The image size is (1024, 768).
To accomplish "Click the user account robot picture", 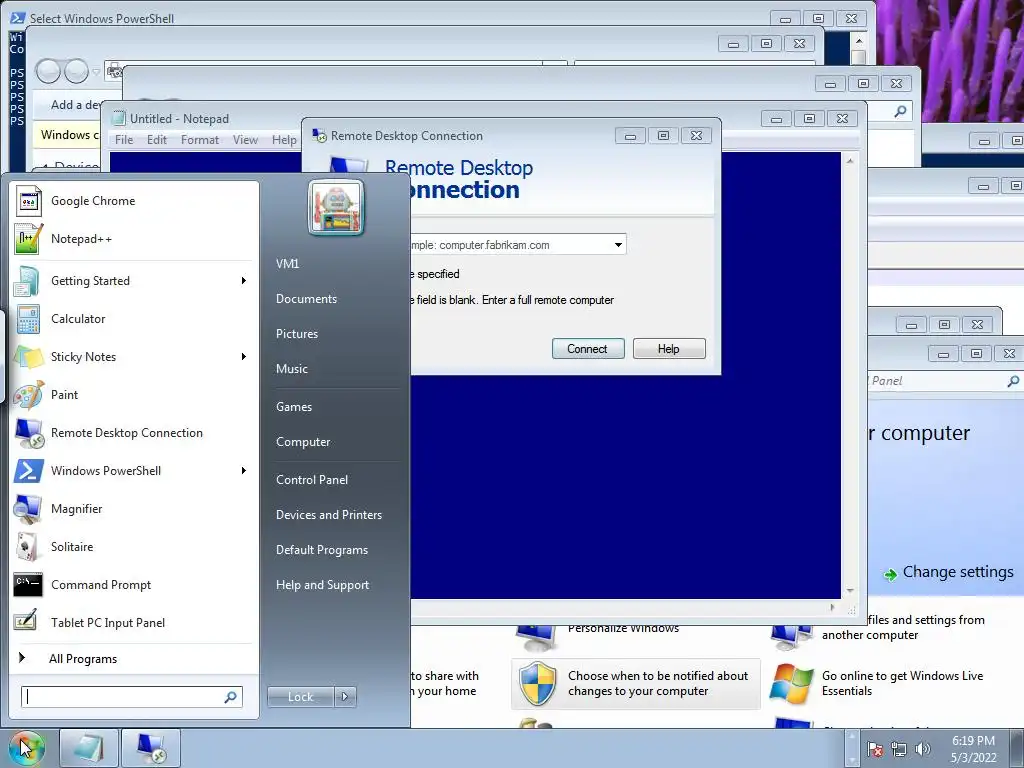I will [336, 208].
